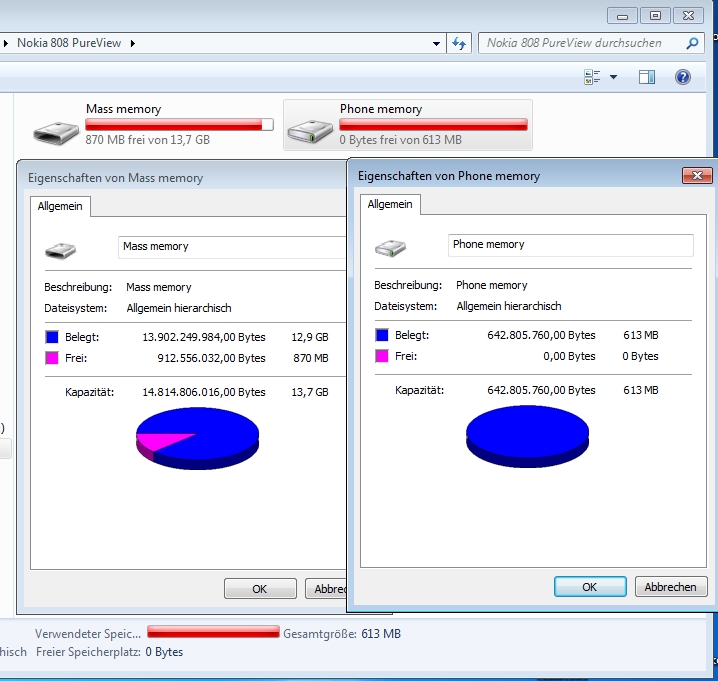Click the 912.556.032,00 Bytes value
This screenshot has height=681, width=718.
pos(212,358)
